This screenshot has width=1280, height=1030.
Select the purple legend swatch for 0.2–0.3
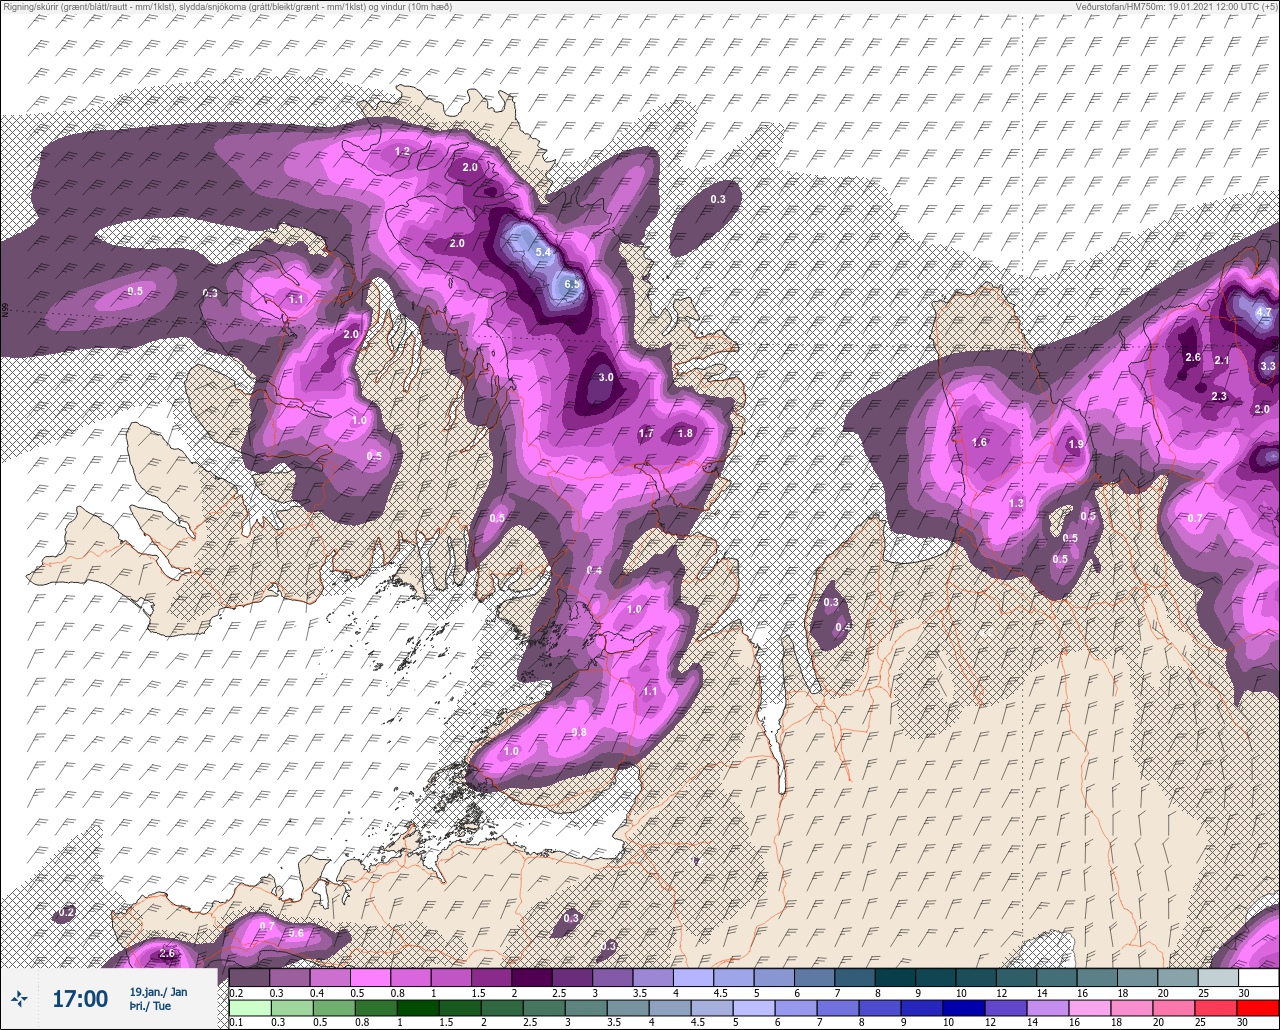tap(249, 977)
